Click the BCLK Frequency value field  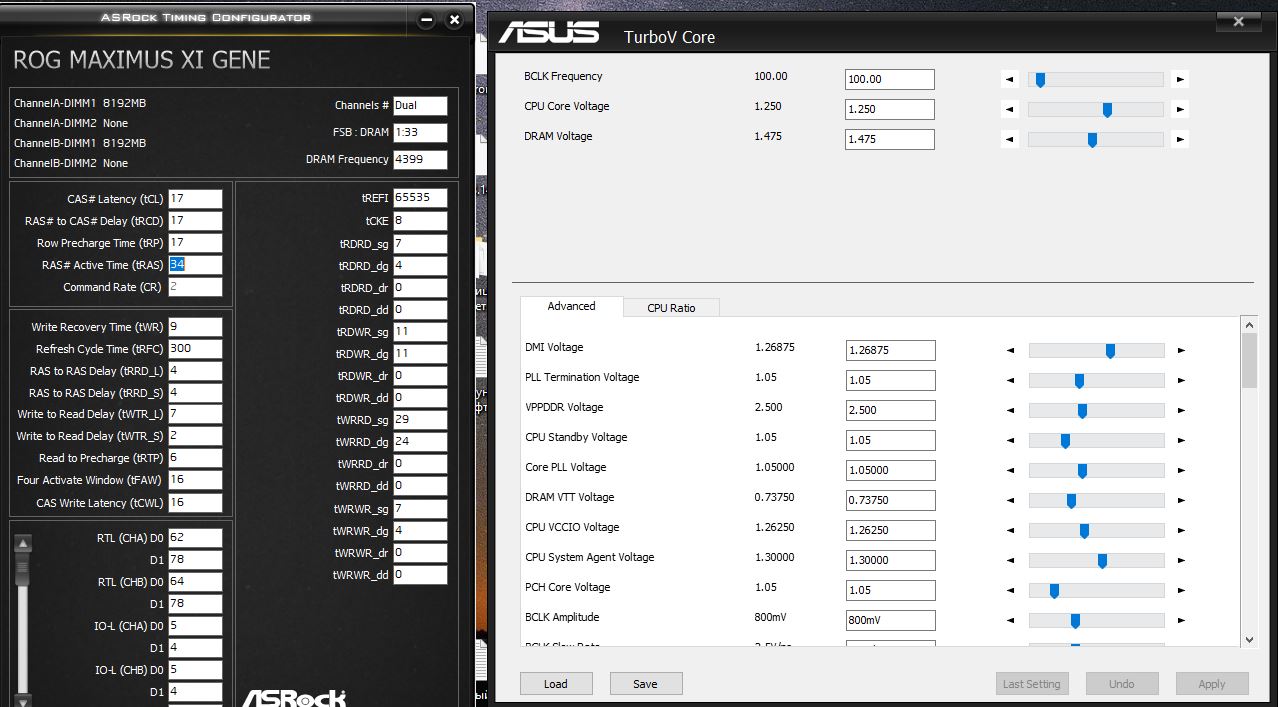click(x=890, y=79)
